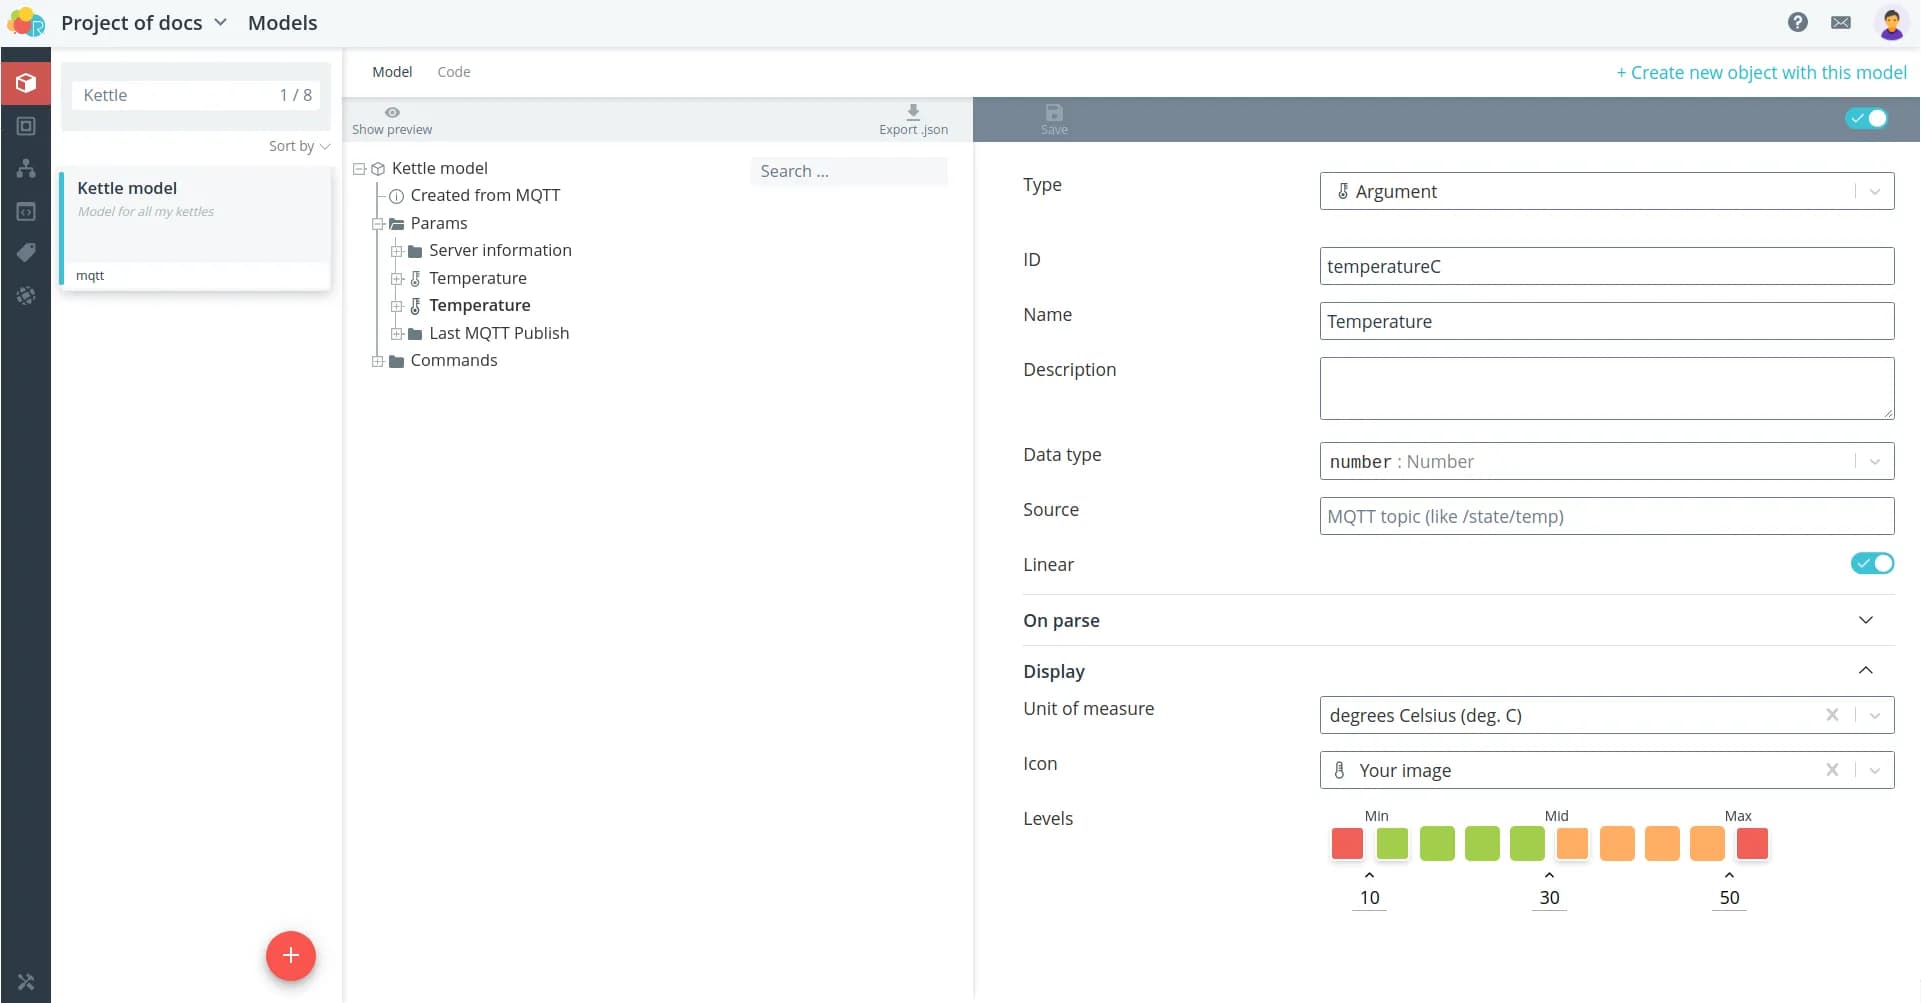The width and height of the screenshot is (1921, 1003).
Task: Click the Export .json download icon
Action: pos(913,113)
